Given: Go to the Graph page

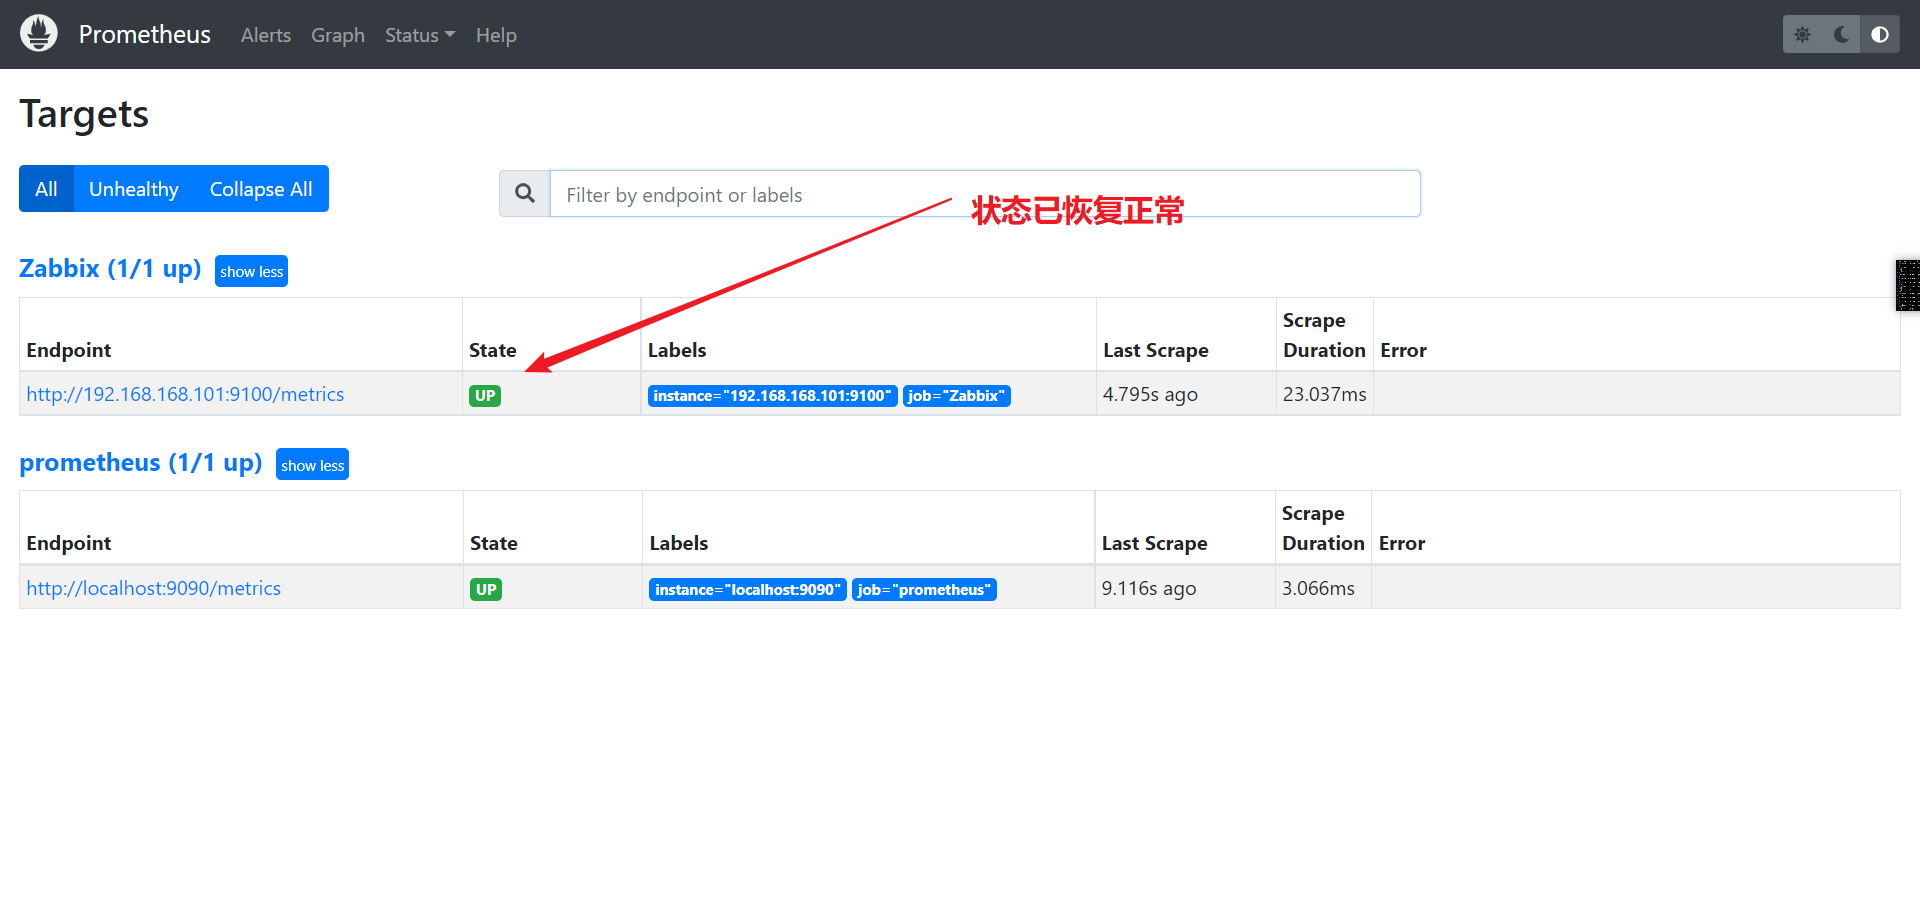Looking at the screenshot, I should [338, 35].
